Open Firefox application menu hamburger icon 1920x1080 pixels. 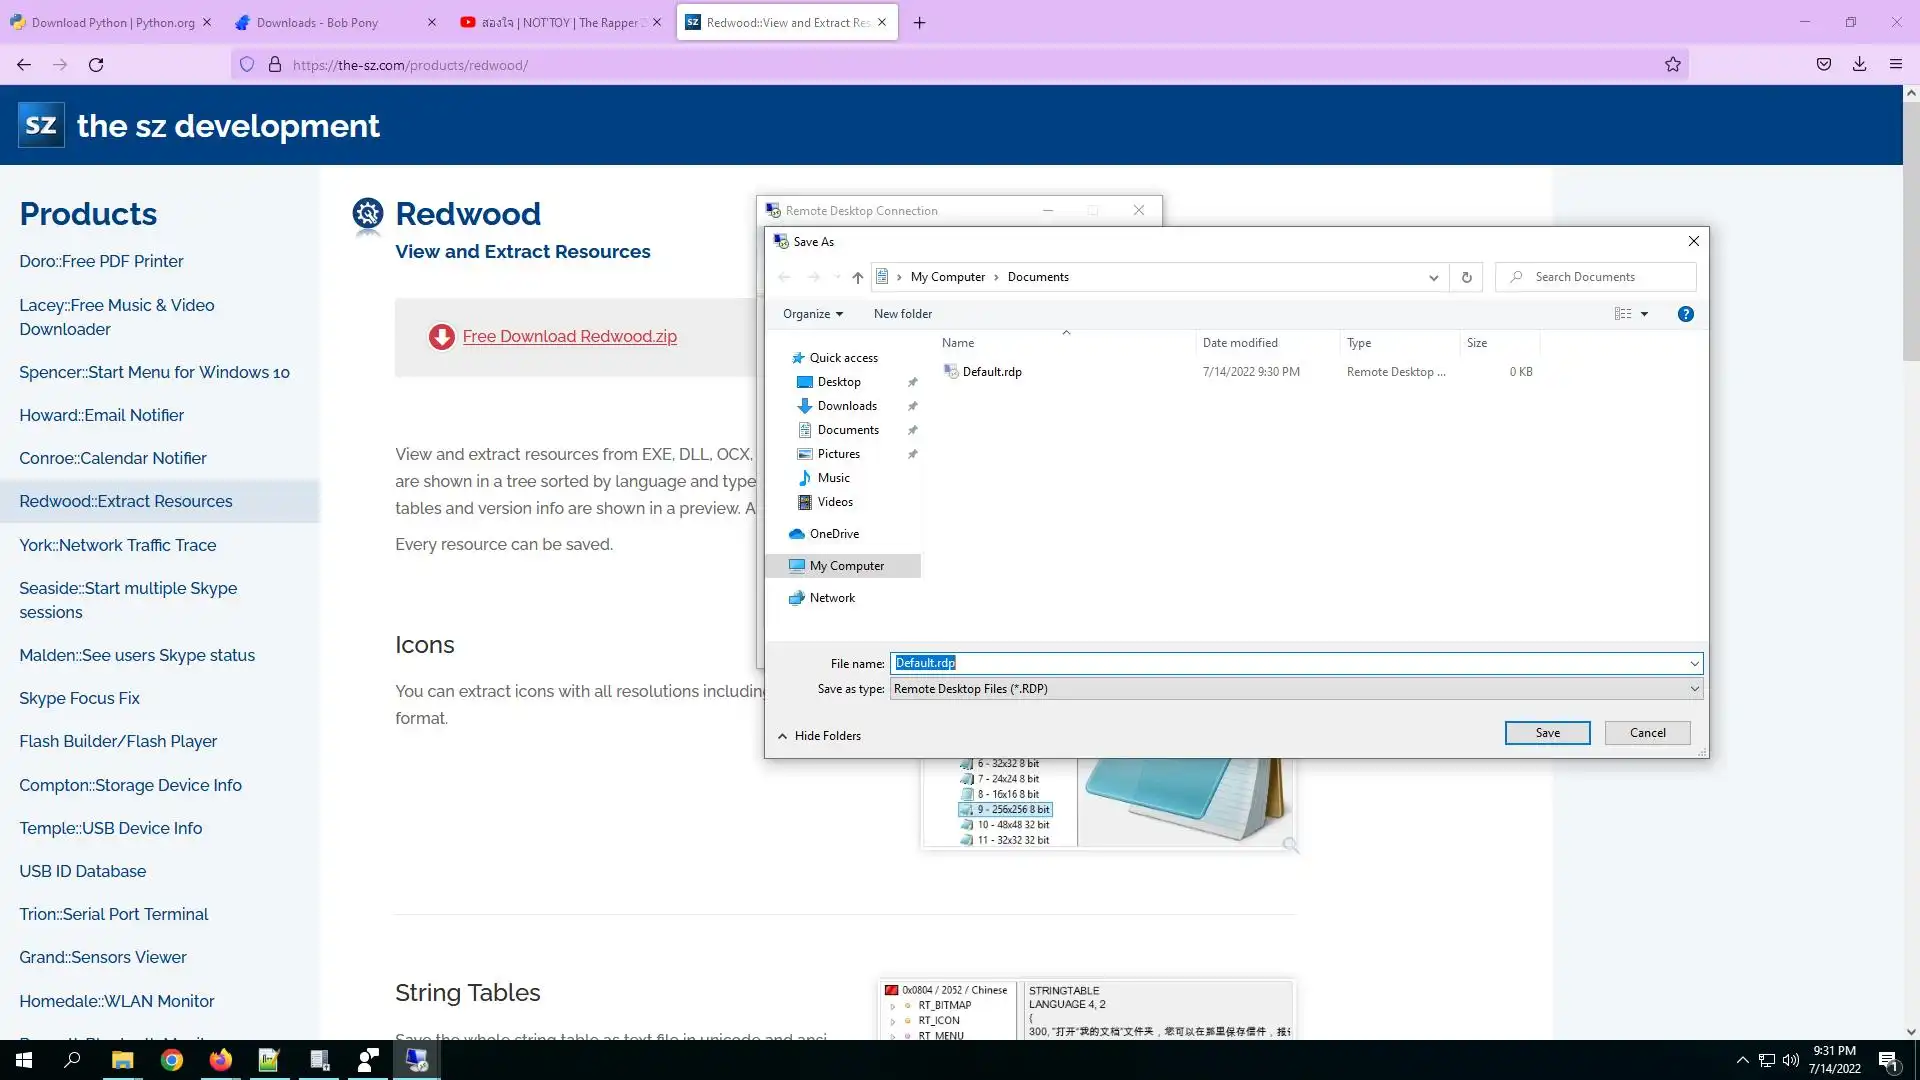tap(1895, 65)
